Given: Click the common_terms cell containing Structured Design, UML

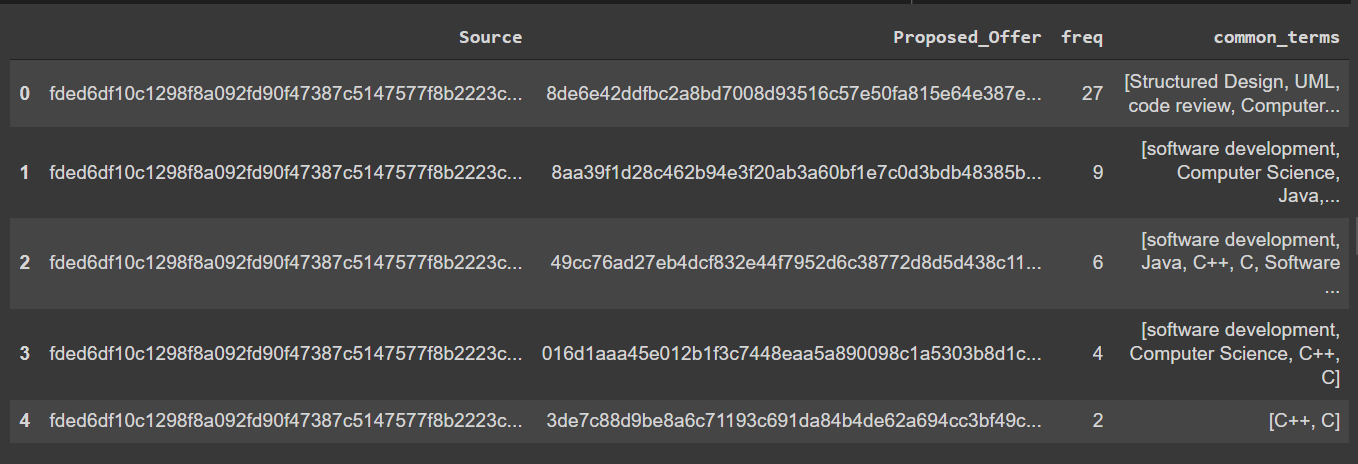Looking at the screenshot, I should (1231, 93).
